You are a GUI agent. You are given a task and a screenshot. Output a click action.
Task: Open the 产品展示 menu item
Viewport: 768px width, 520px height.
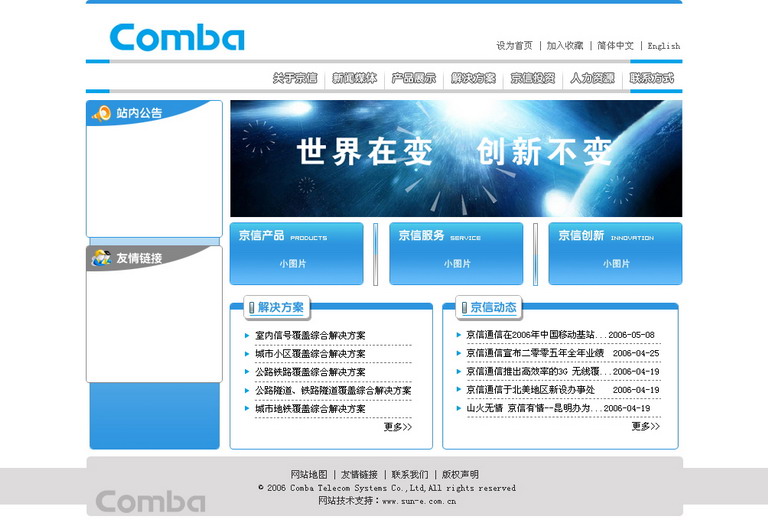414,78
